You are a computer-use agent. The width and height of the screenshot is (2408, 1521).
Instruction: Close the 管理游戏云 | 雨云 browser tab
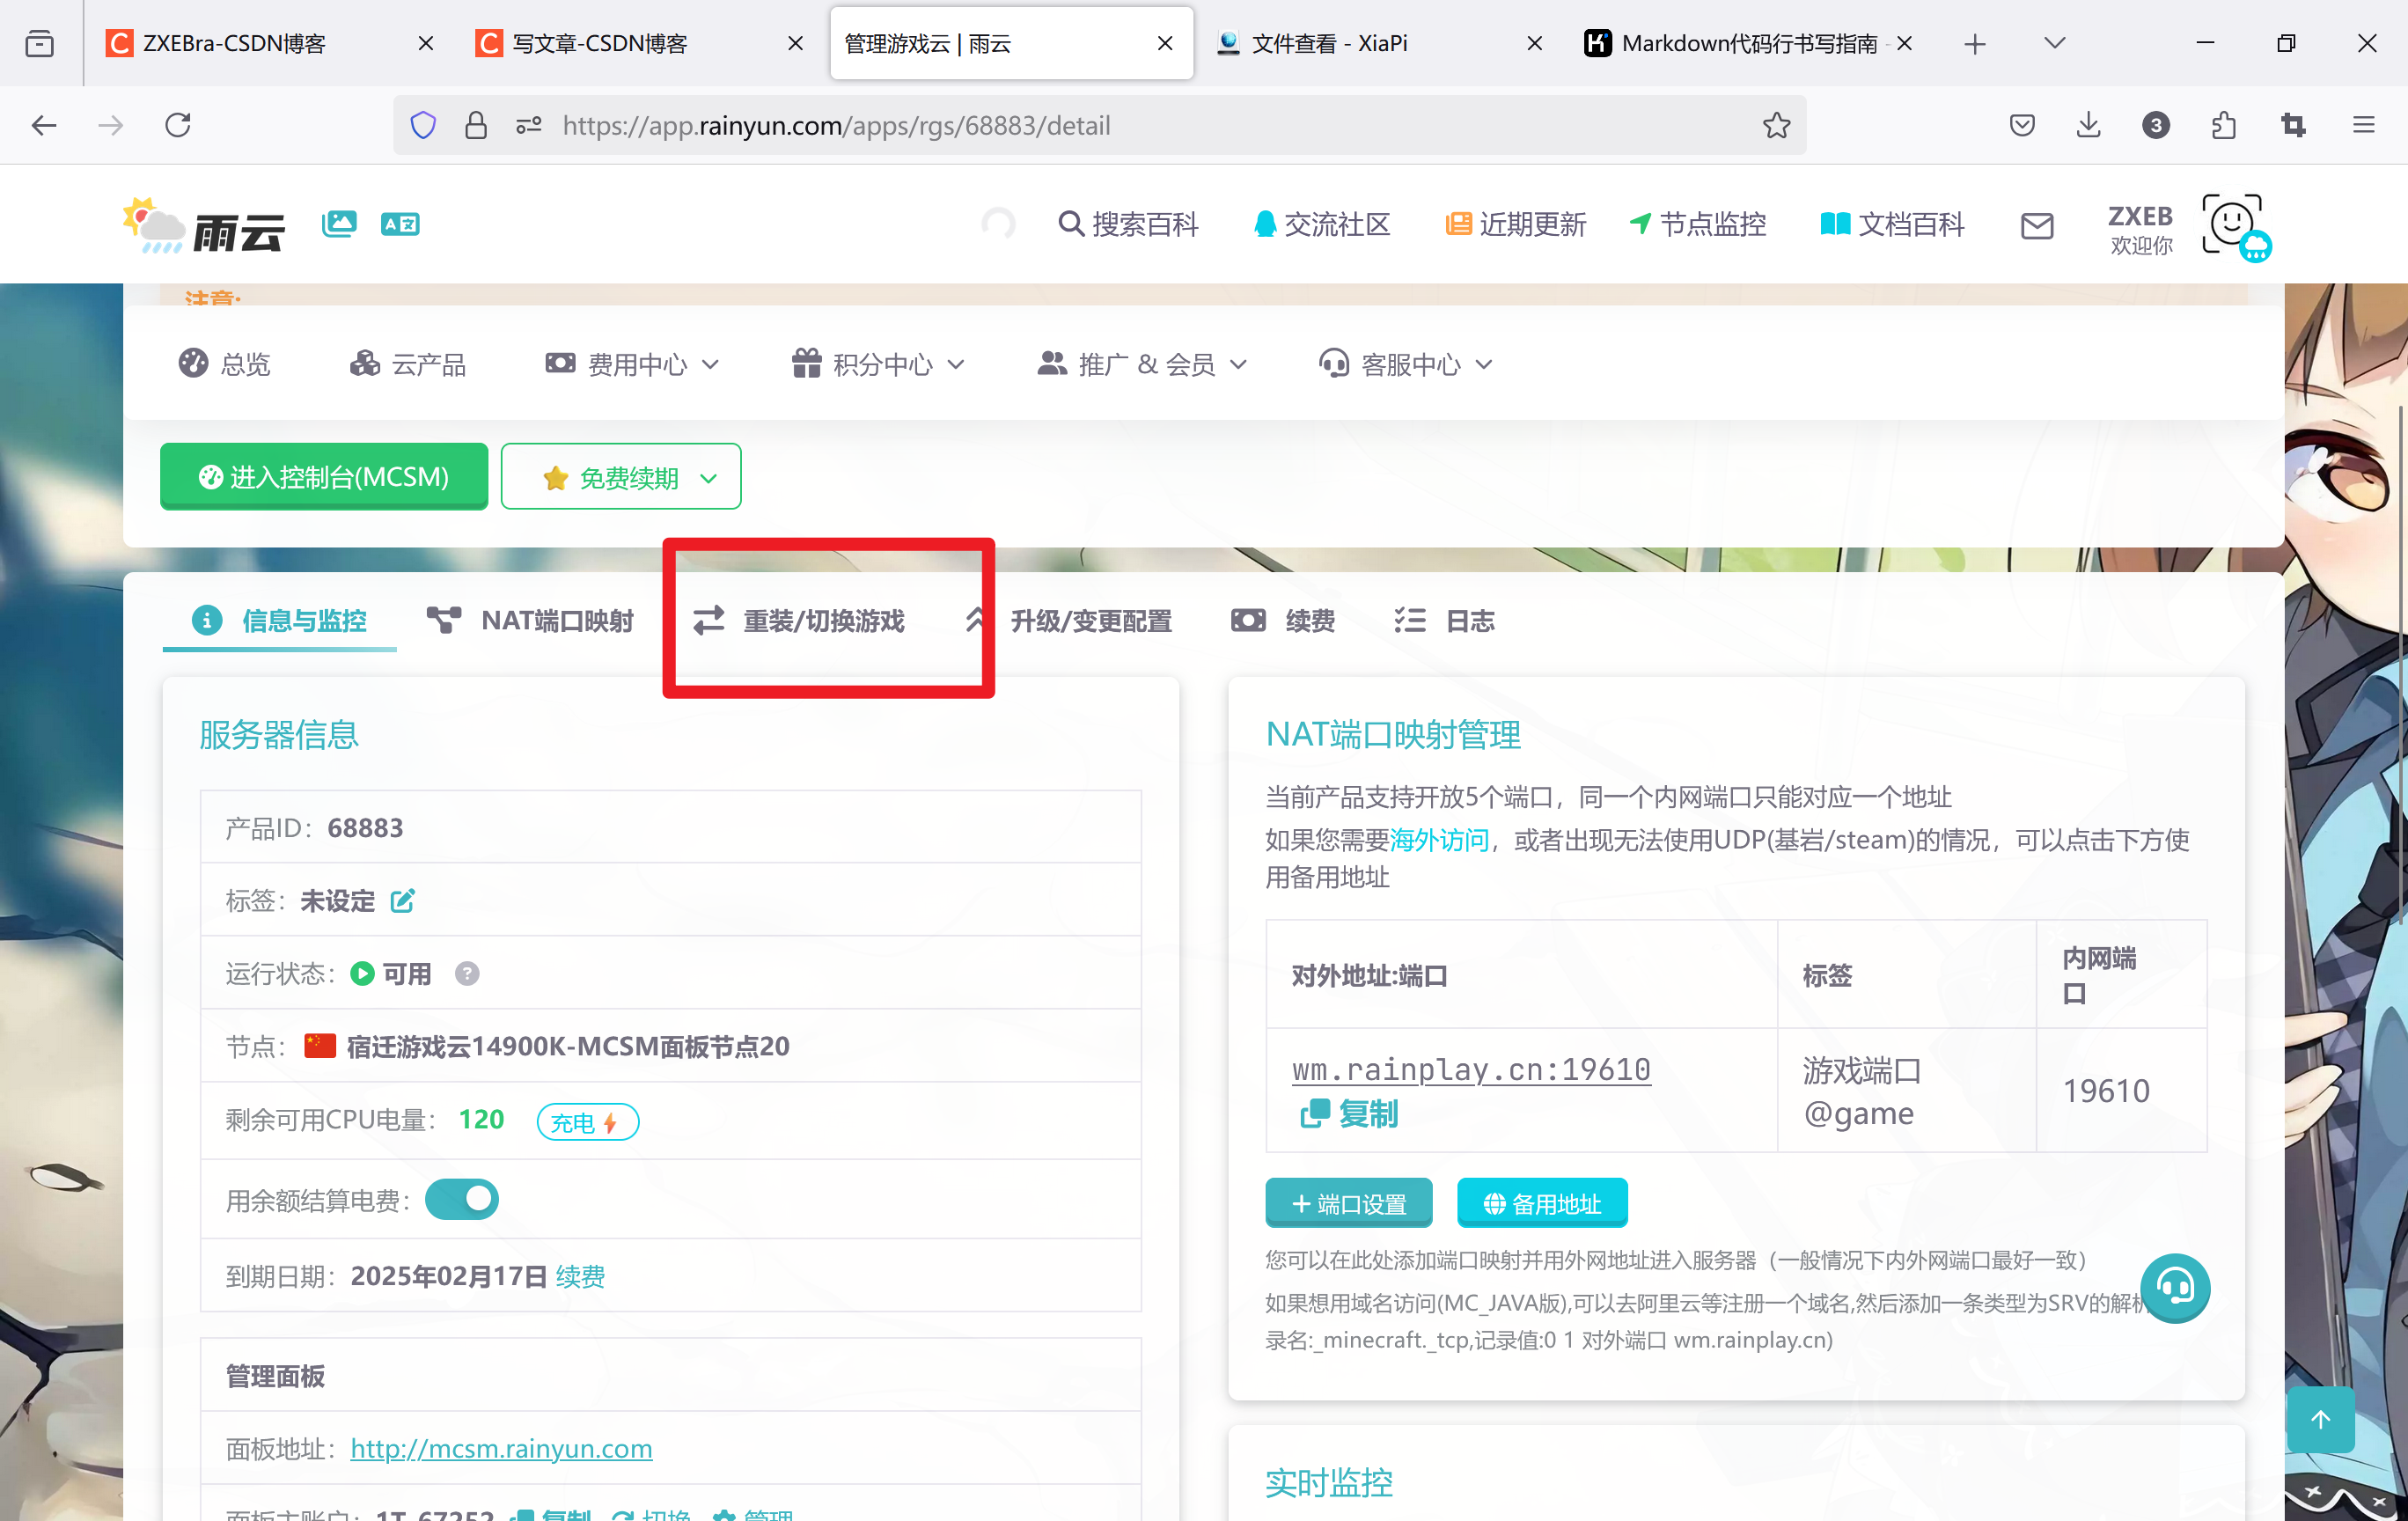1165,43
